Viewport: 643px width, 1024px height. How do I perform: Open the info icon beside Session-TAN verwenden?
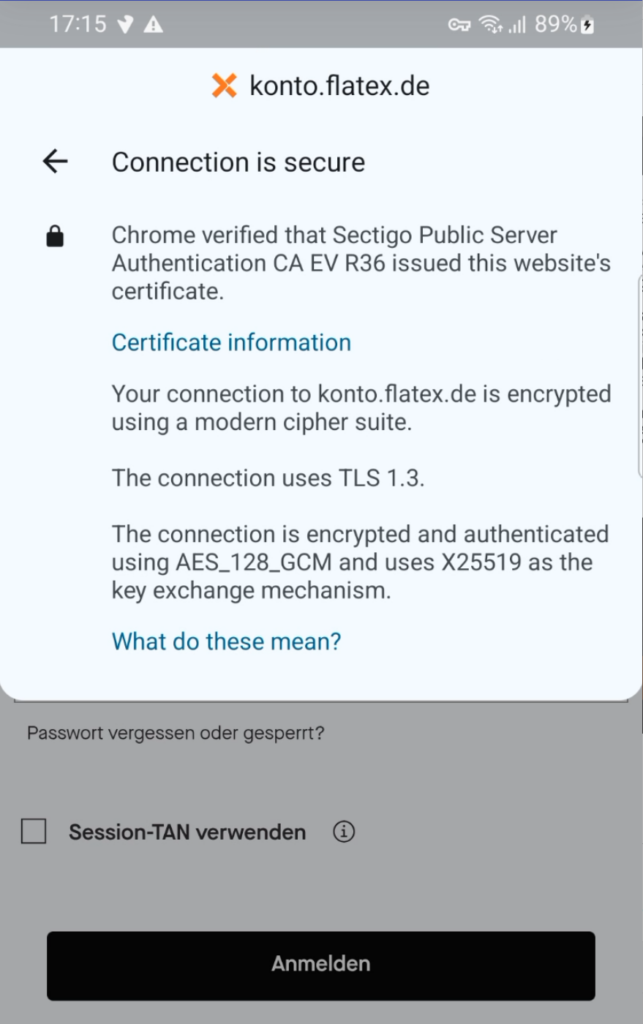(x=344, y=832)
